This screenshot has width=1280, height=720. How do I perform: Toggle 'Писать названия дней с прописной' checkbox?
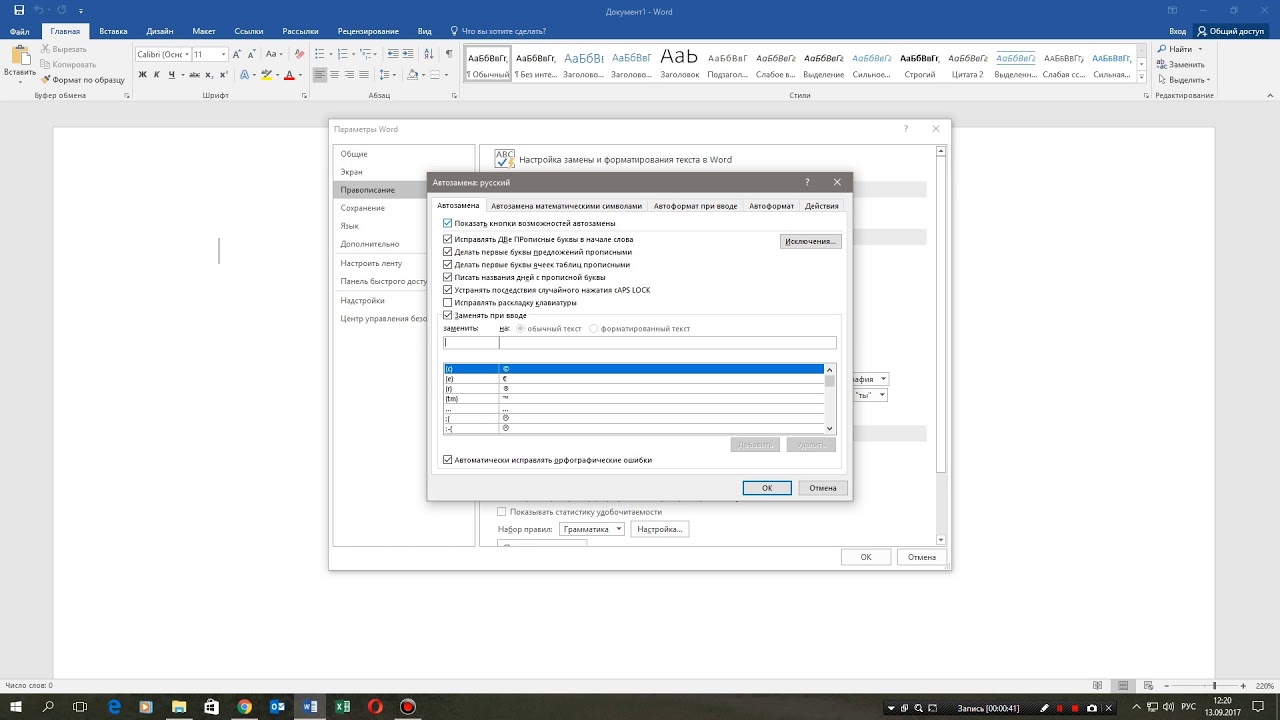(x=448, y=277)
